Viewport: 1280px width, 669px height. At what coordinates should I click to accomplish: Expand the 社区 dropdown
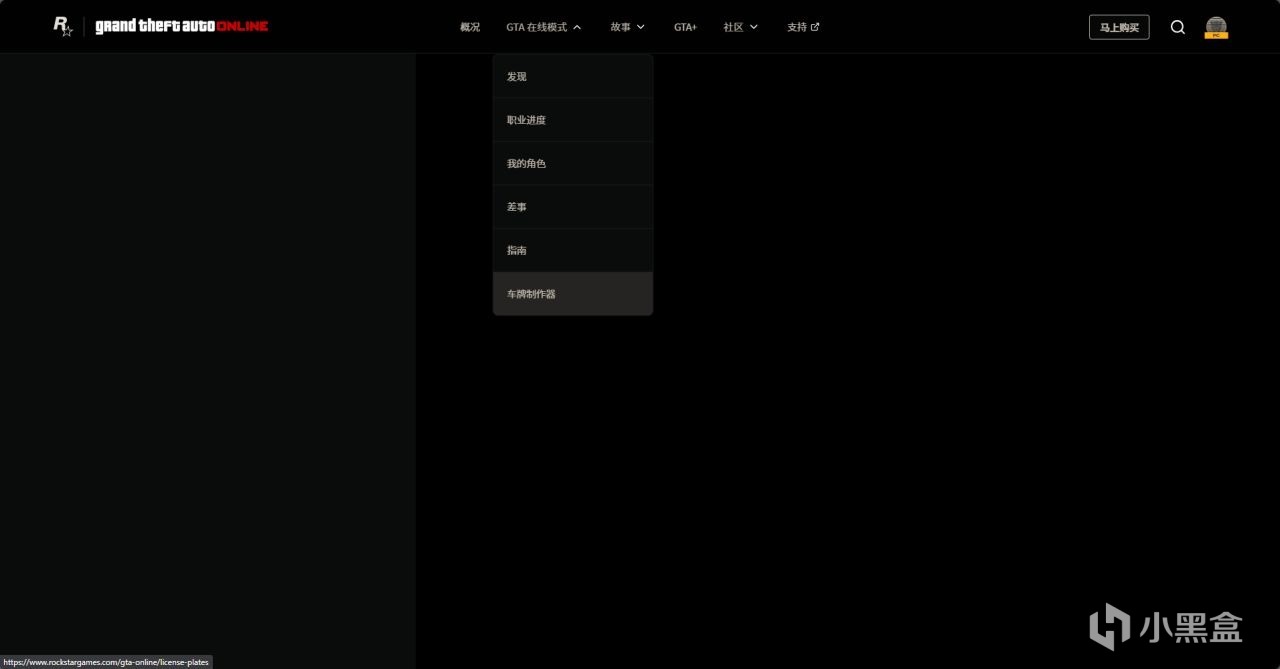[740, 27]
